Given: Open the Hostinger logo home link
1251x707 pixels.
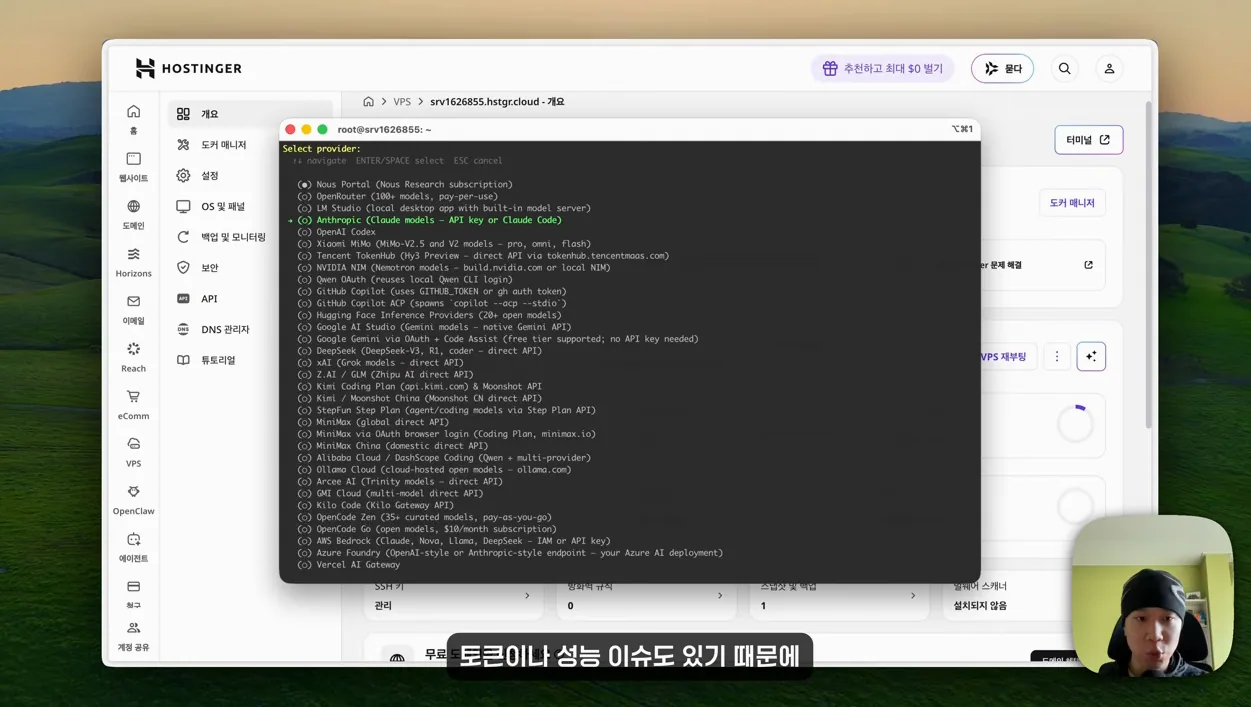Looking at the screenshot, I should coord(188,68).
